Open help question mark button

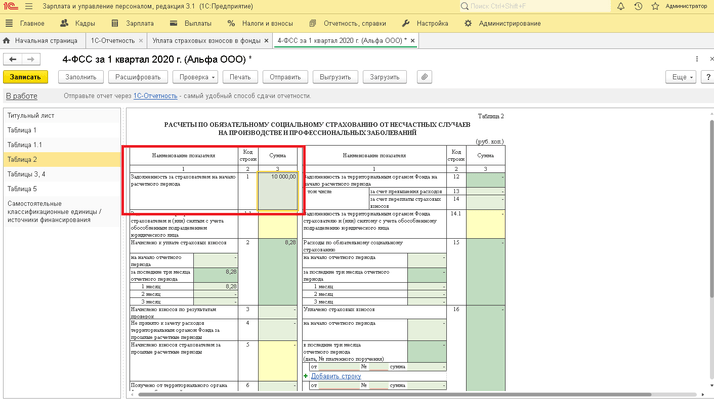(708, 77)
